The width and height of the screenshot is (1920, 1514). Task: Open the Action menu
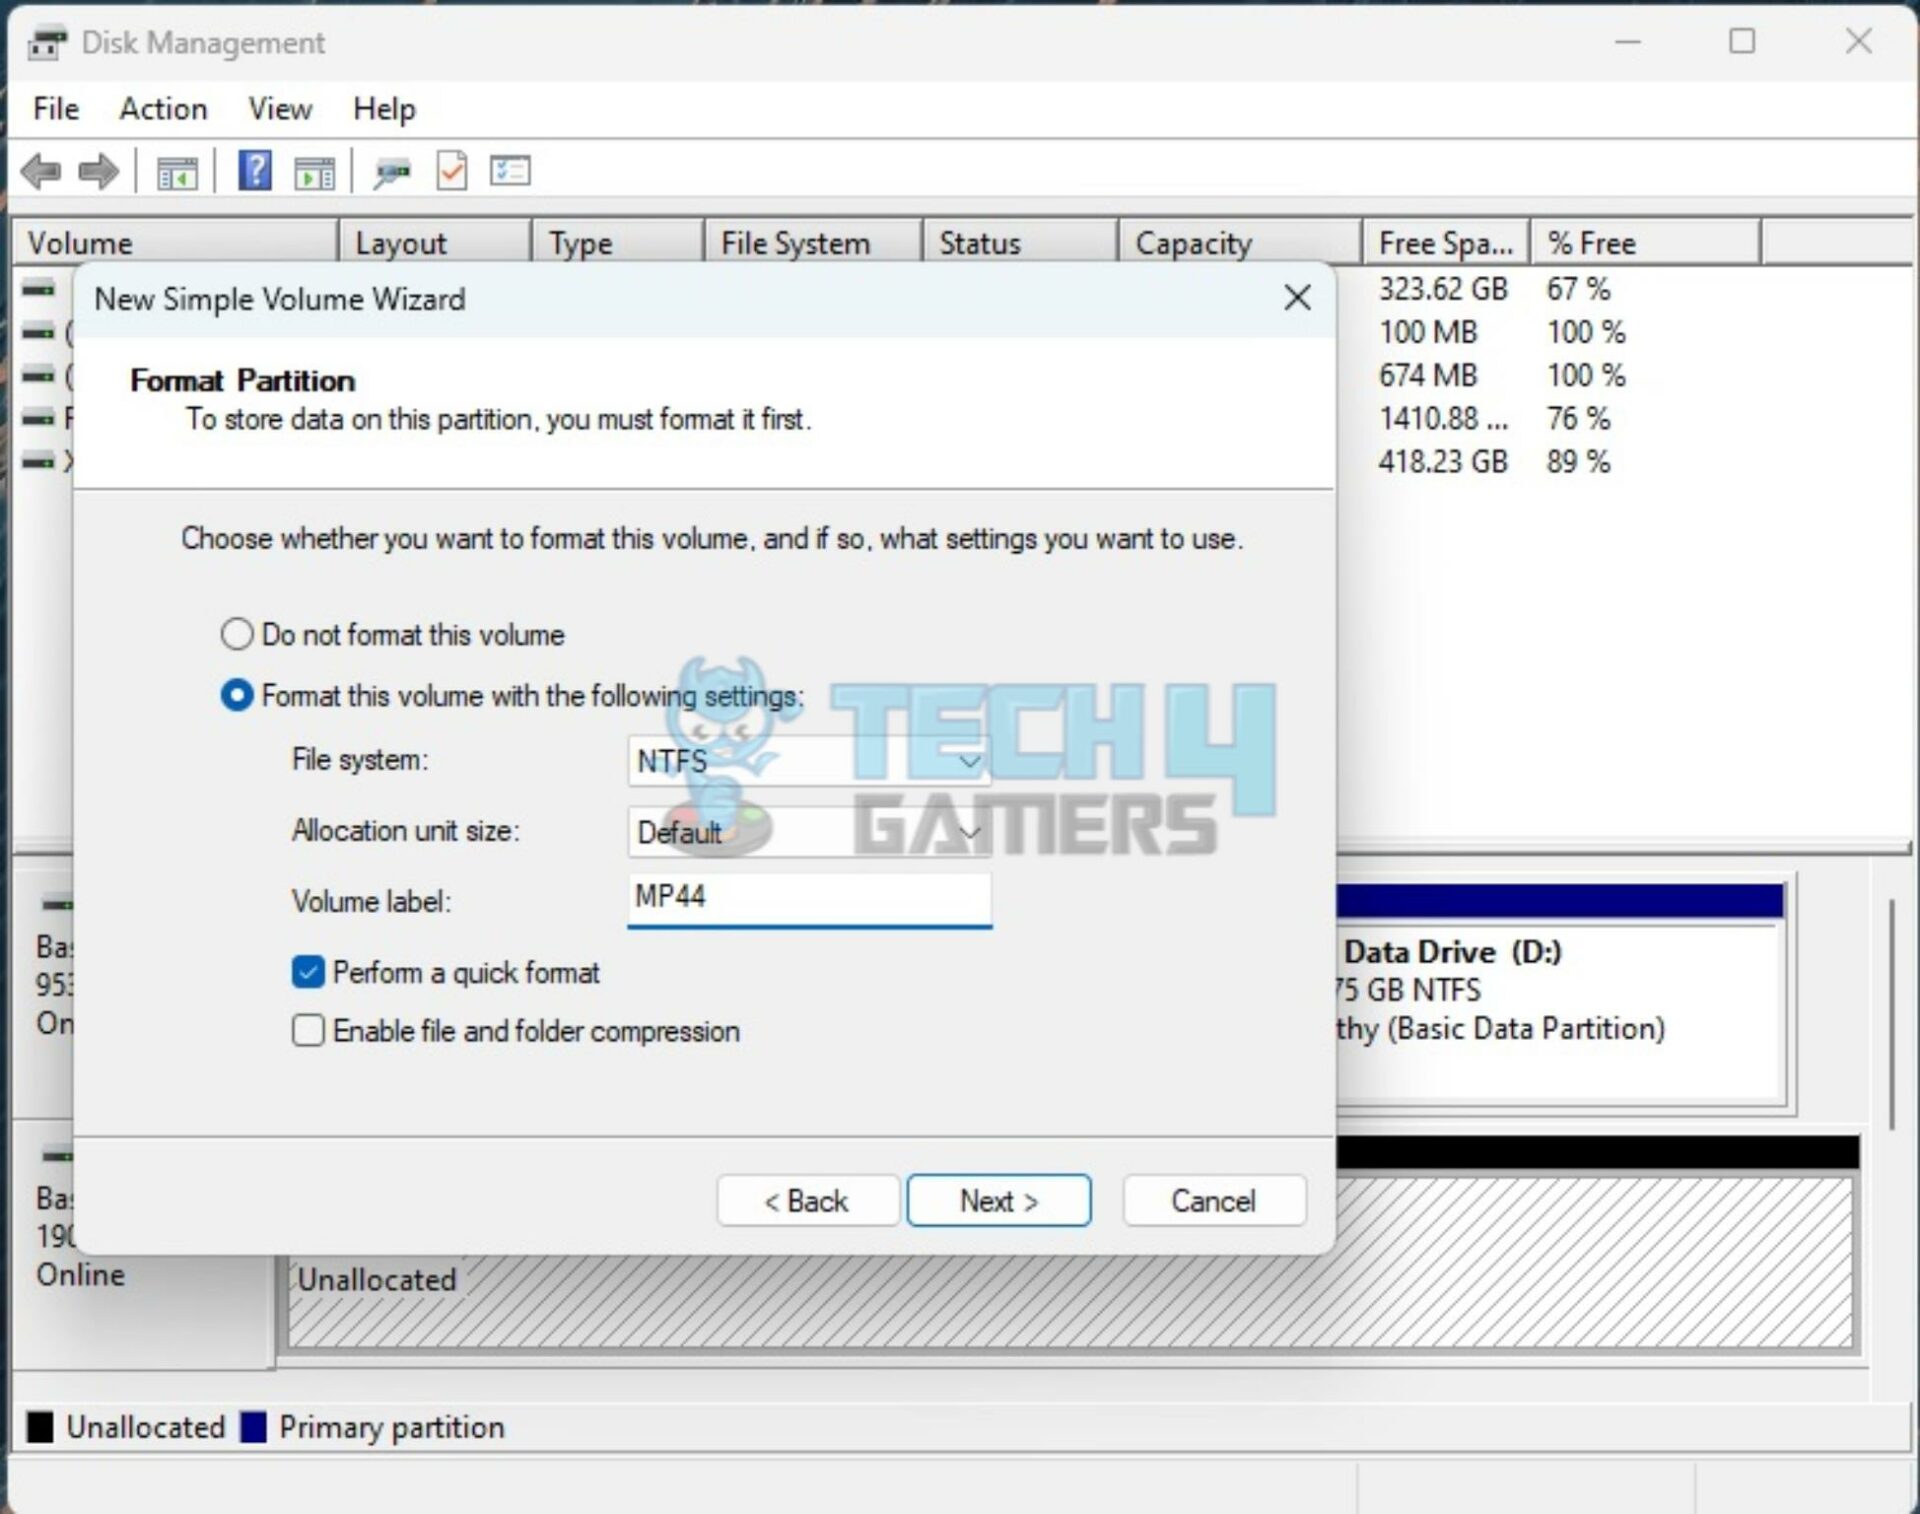click(163, 109)
